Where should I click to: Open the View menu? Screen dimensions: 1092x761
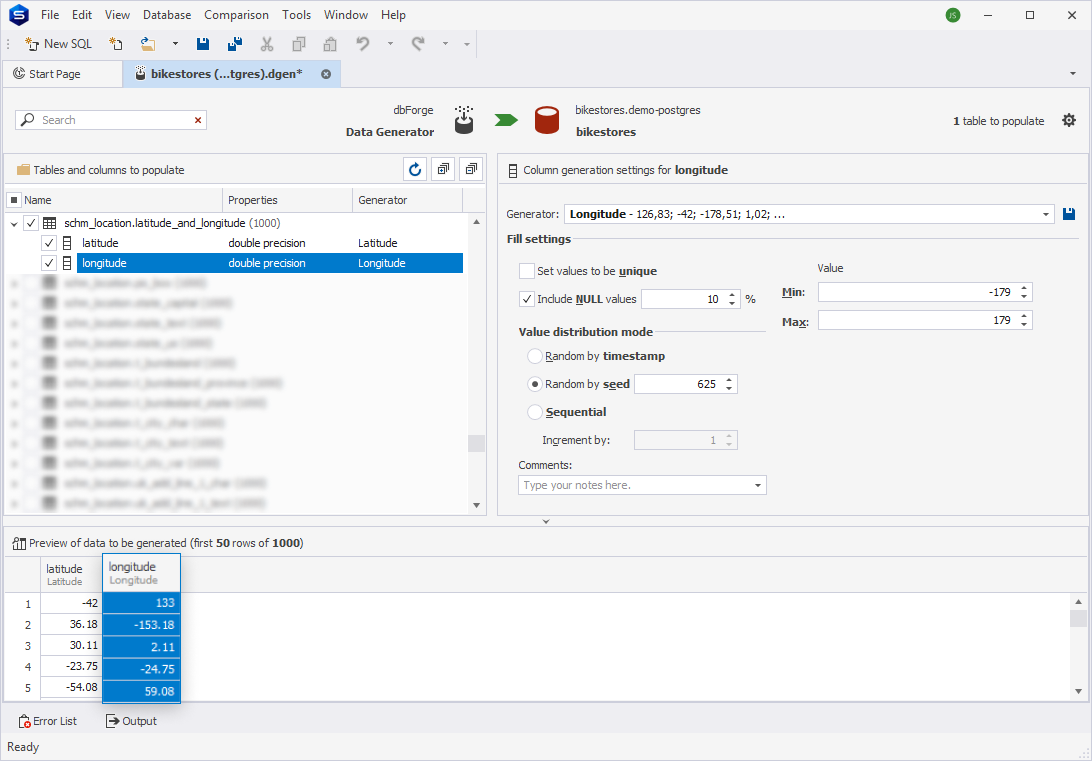click(117, 15)
